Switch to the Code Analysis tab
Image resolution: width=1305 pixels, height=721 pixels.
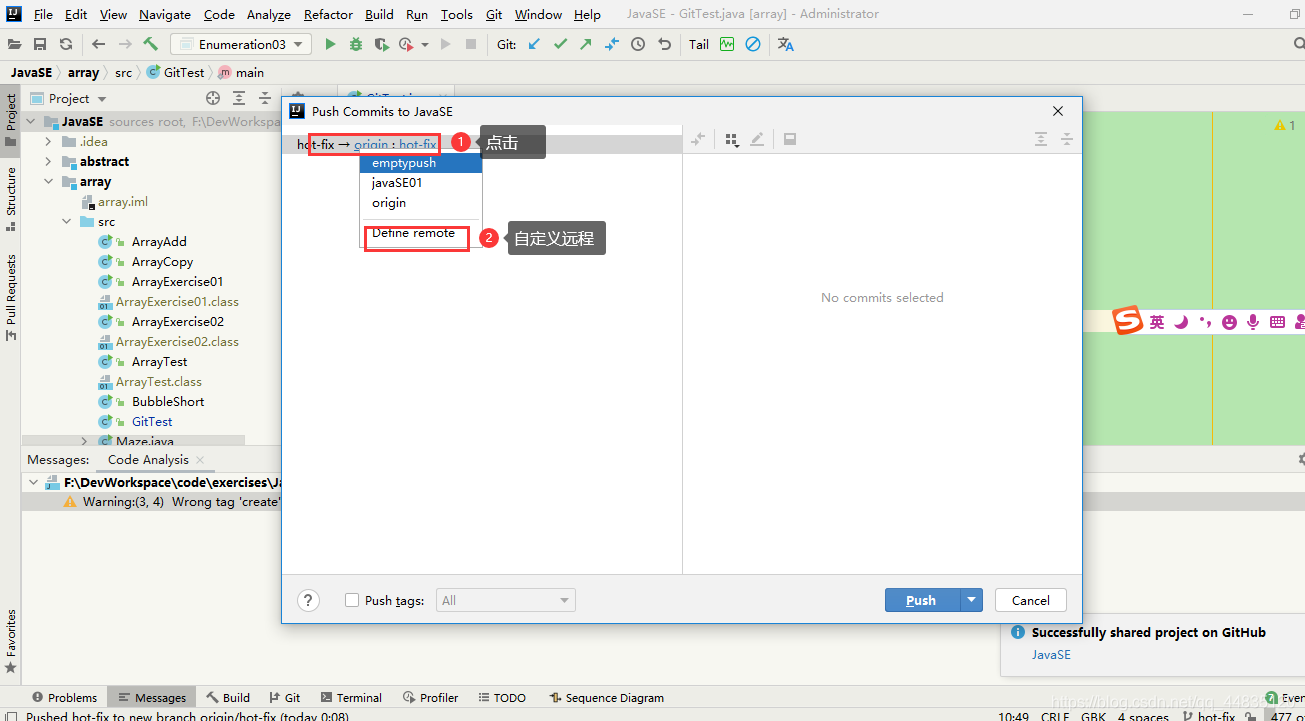(148, 459)
